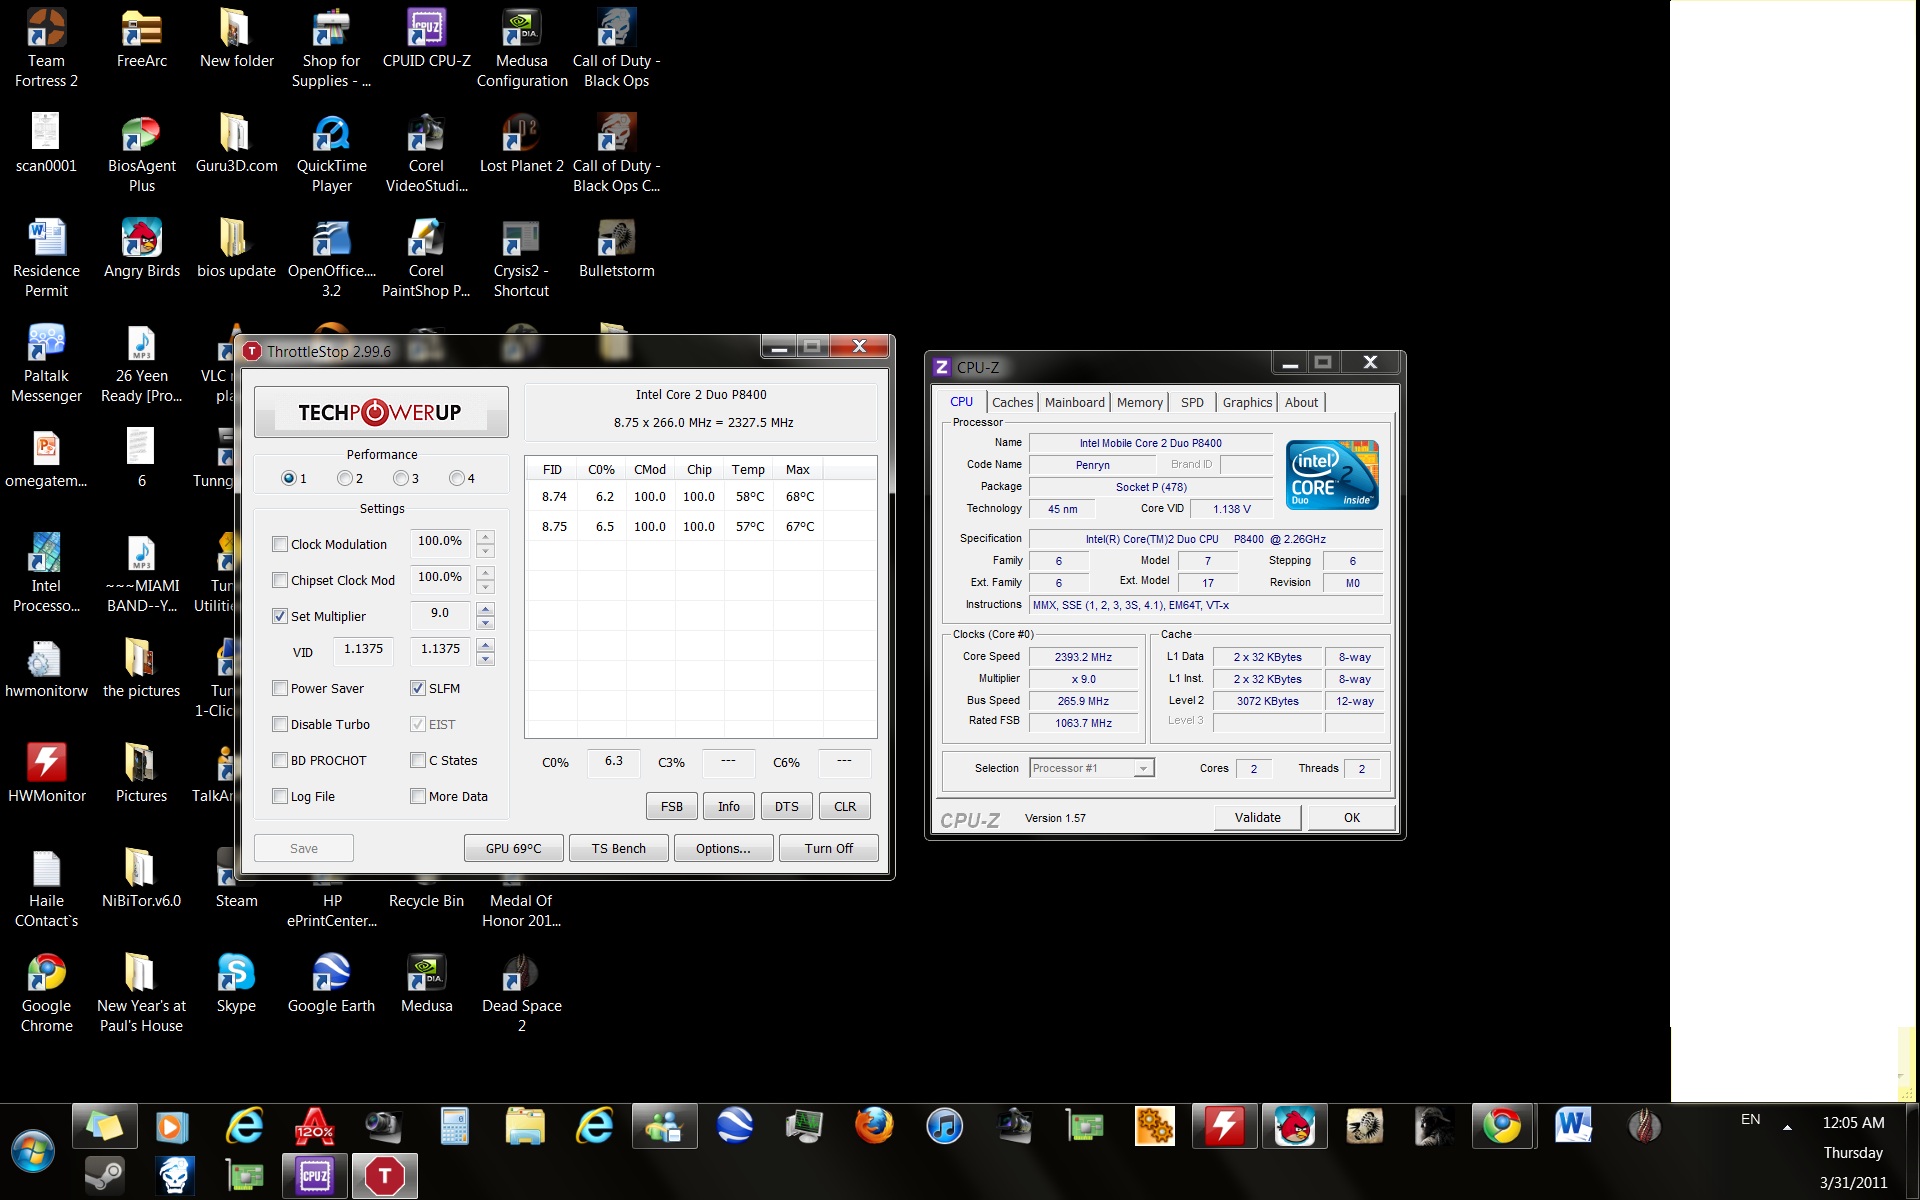The image size is (1920, 1200).
Task: Open Firefox from the taskbar
Action: tap(874, 1126)
